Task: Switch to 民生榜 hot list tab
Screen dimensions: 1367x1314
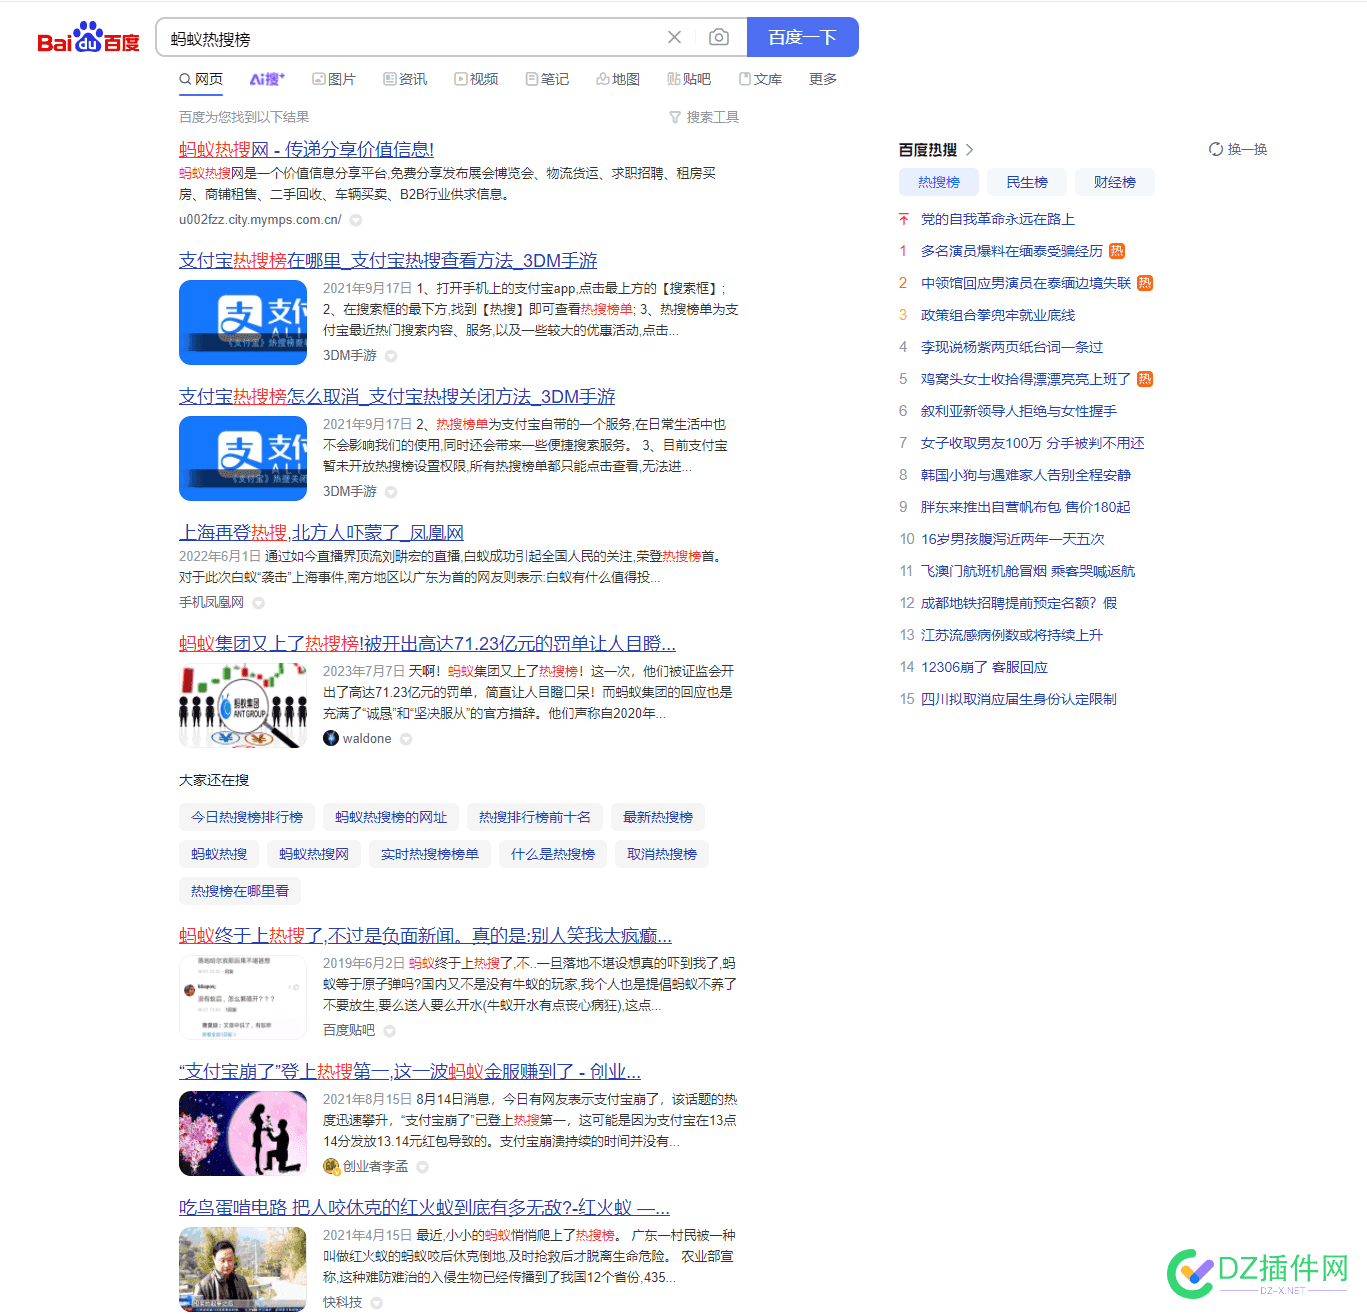Action: 1027,182
